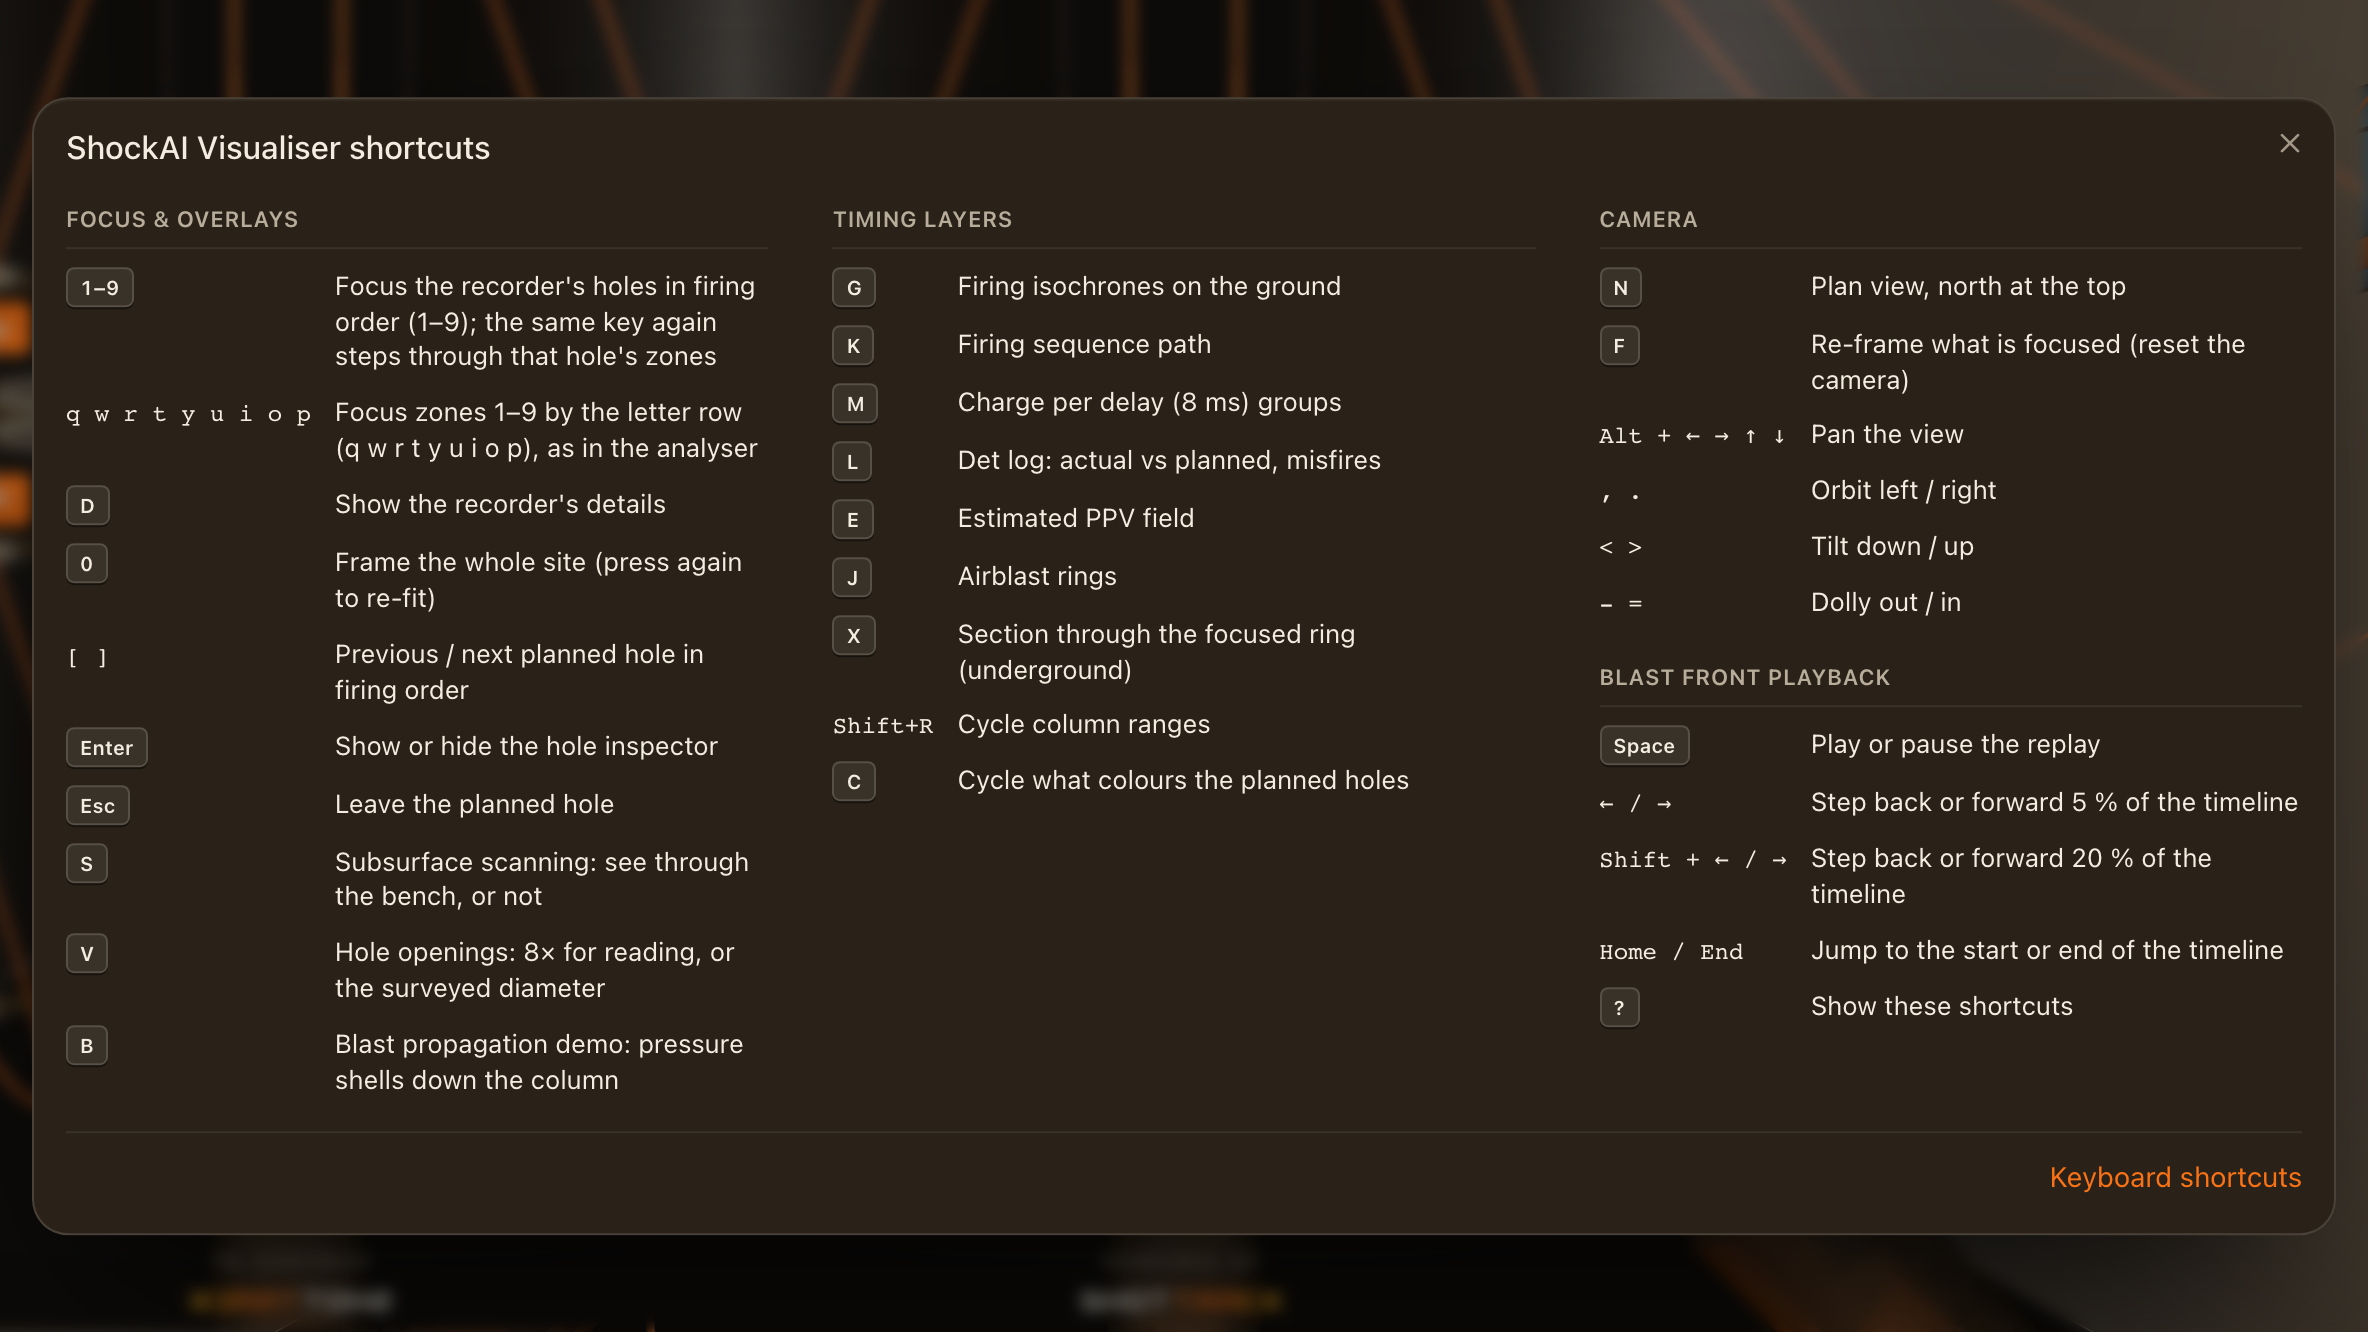Click 'Section through the focused ring' description
The image size is (2368, 1332).
pos(1156,652)
